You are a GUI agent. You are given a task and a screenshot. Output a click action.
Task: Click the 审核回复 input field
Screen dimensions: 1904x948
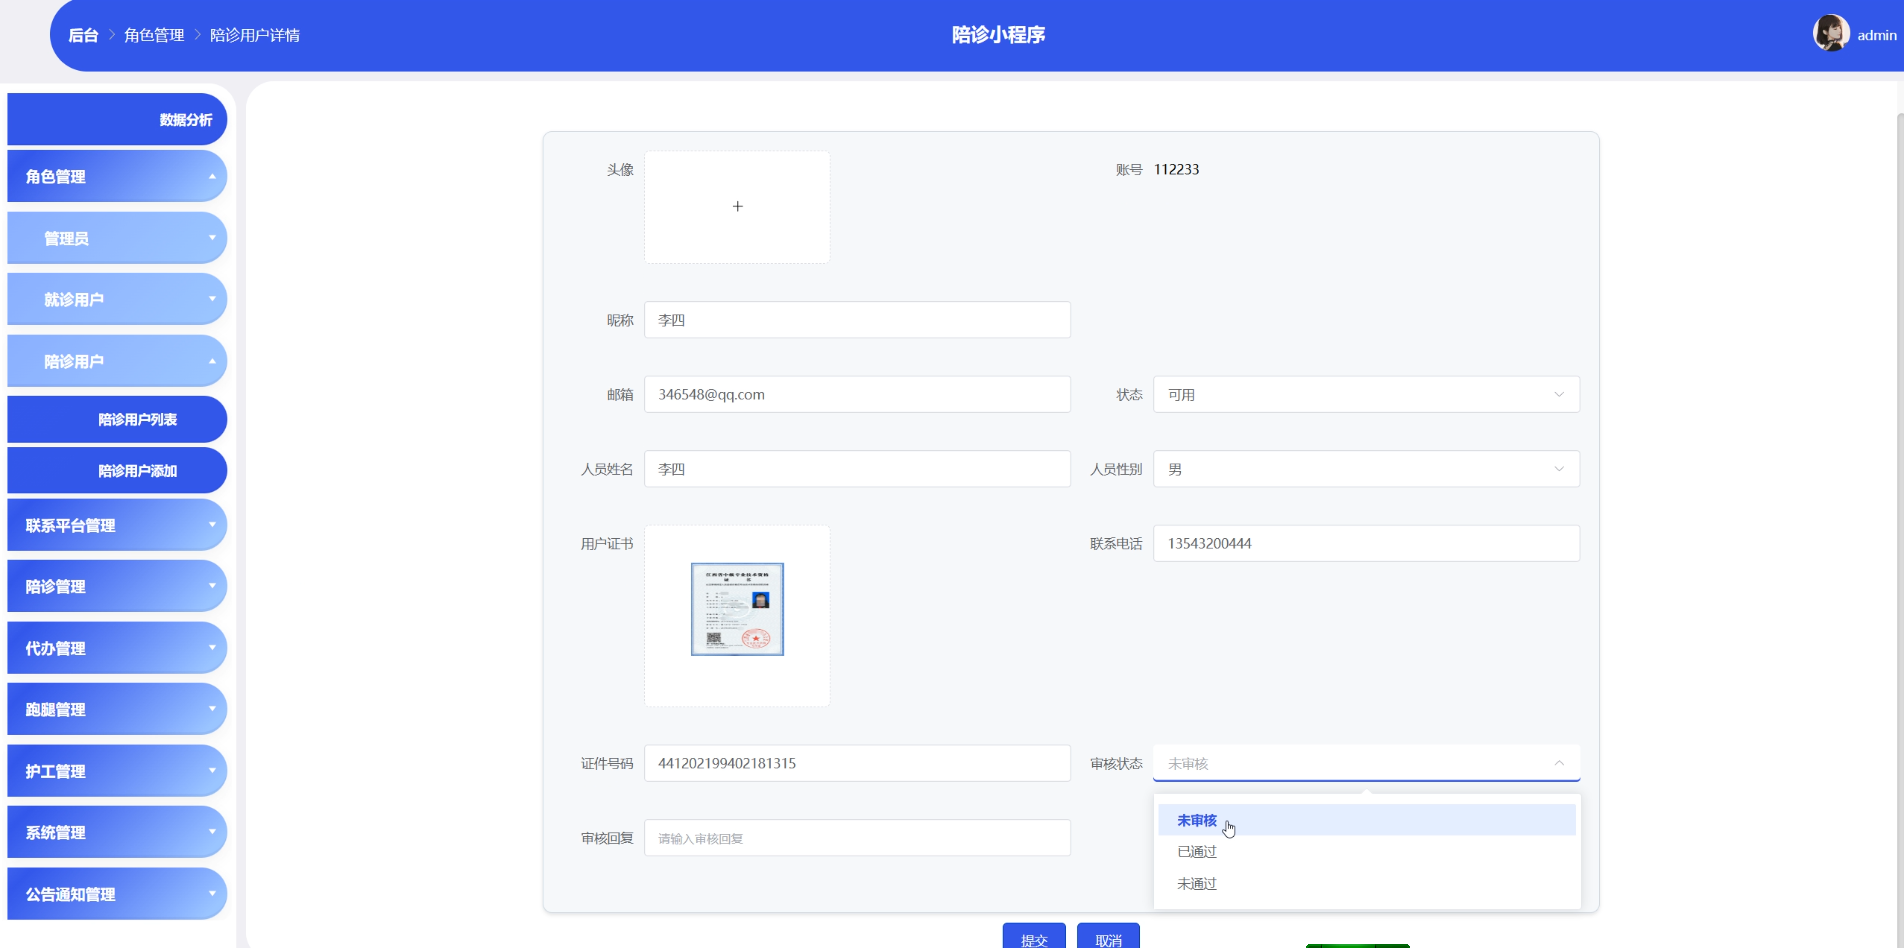pyautogui.click(x=857, y=838)
